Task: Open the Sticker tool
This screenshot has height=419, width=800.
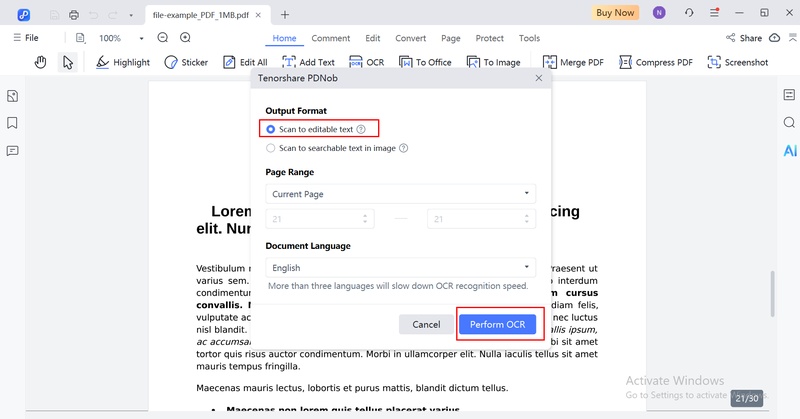Action: (186, 62)
